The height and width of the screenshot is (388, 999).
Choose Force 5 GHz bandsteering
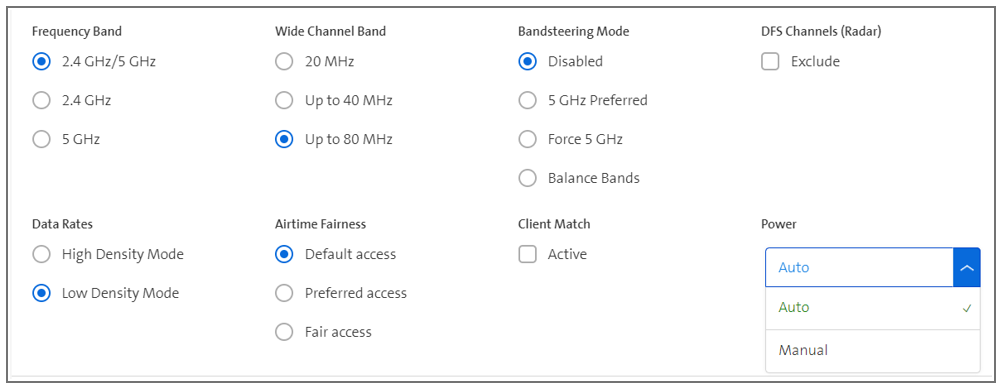coord(528,139)
